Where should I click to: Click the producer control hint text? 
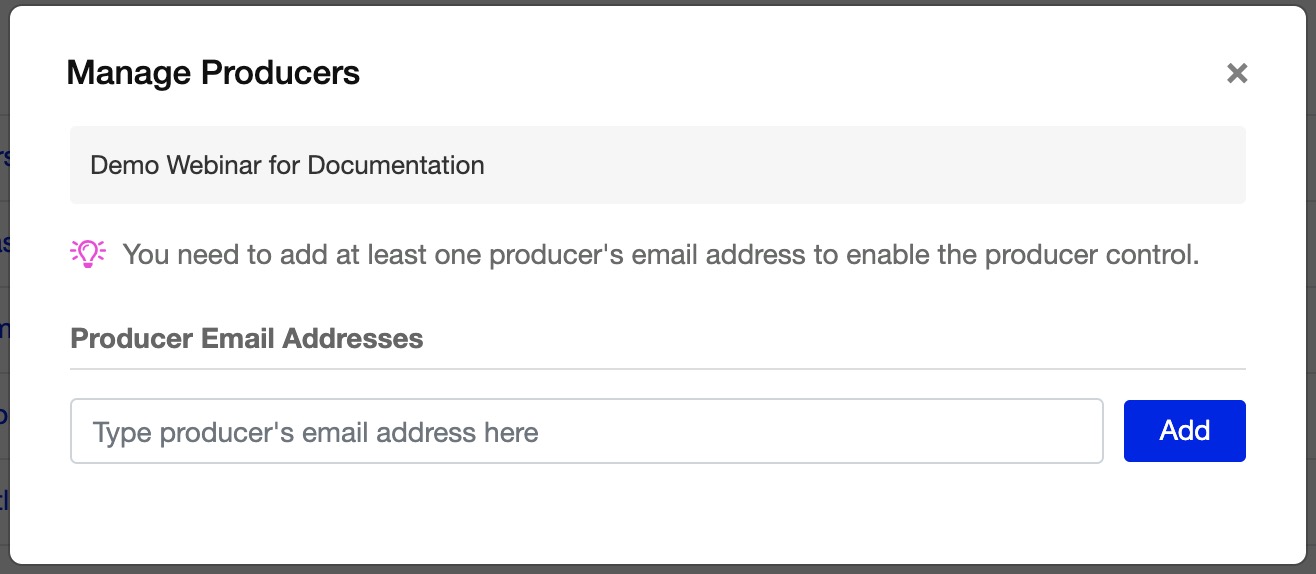pyautogui.click(x=660, y=255)
